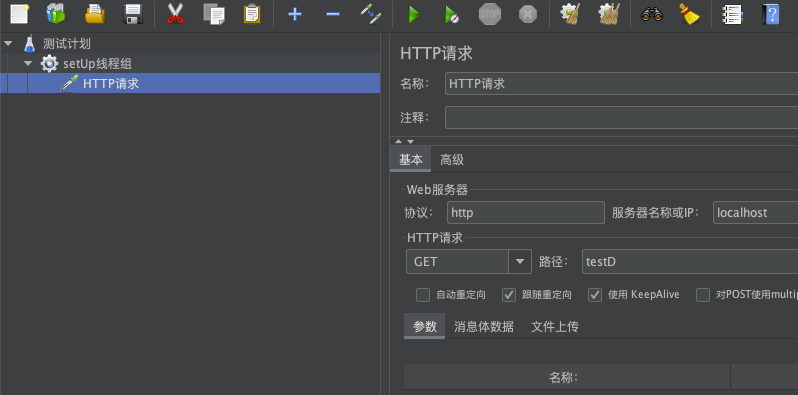Click the 协议 field containing http
Viewport: 798px width, 395px height.
(526, 212)
